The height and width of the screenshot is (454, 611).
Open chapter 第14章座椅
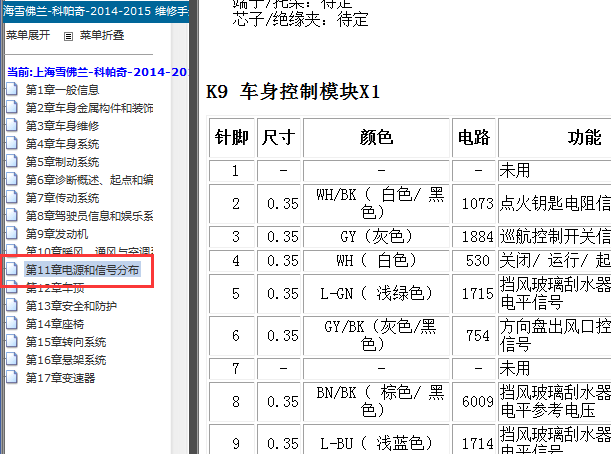click(55, 324)
